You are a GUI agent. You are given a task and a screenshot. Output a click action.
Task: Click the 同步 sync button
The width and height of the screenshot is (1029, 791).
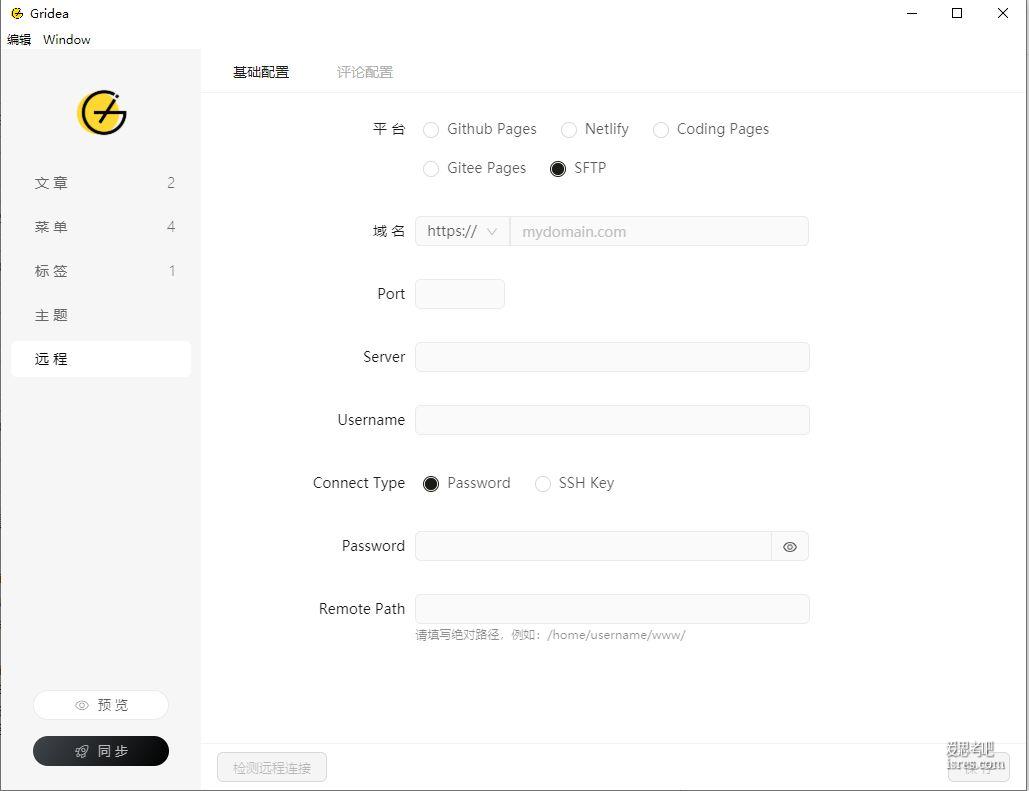101,750
